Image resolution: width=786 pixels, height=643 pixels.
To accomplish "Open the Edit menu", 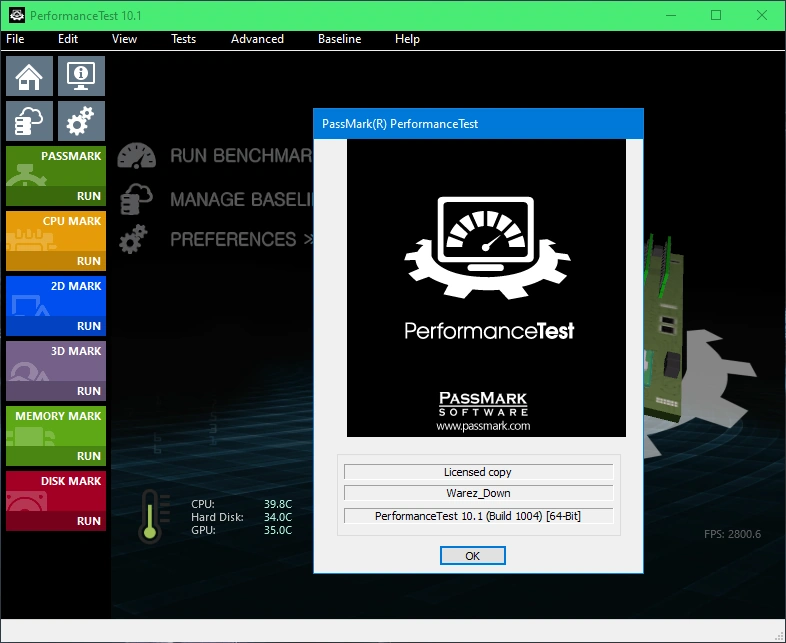I will [x=68, y=39].
